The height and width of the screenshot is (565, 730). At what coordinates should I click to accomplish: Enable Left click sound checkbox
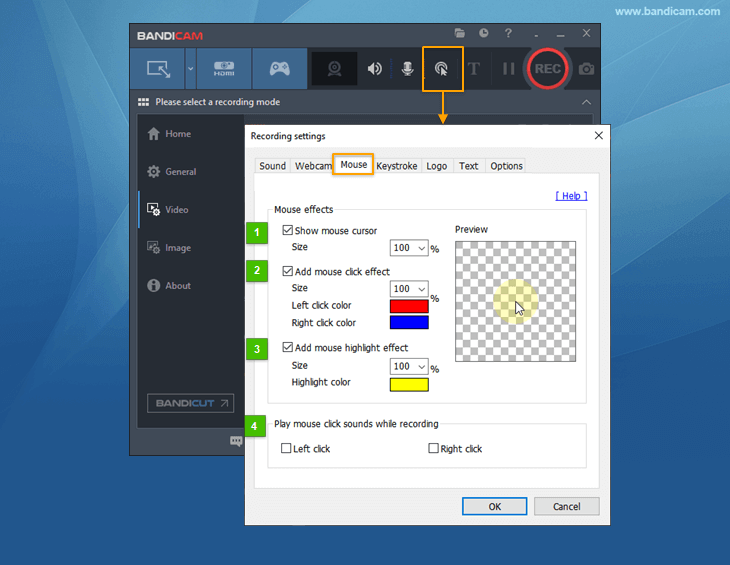[286, 448]
